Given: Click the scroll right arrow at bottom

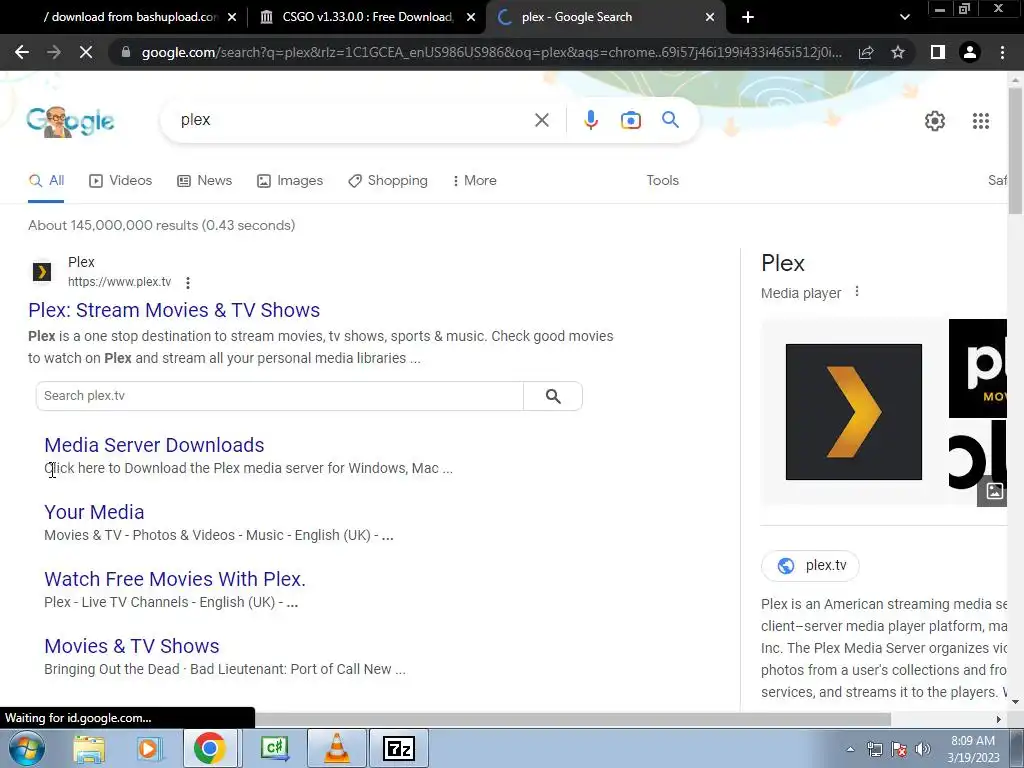Looking at the screenshot, I should [999, 719].
